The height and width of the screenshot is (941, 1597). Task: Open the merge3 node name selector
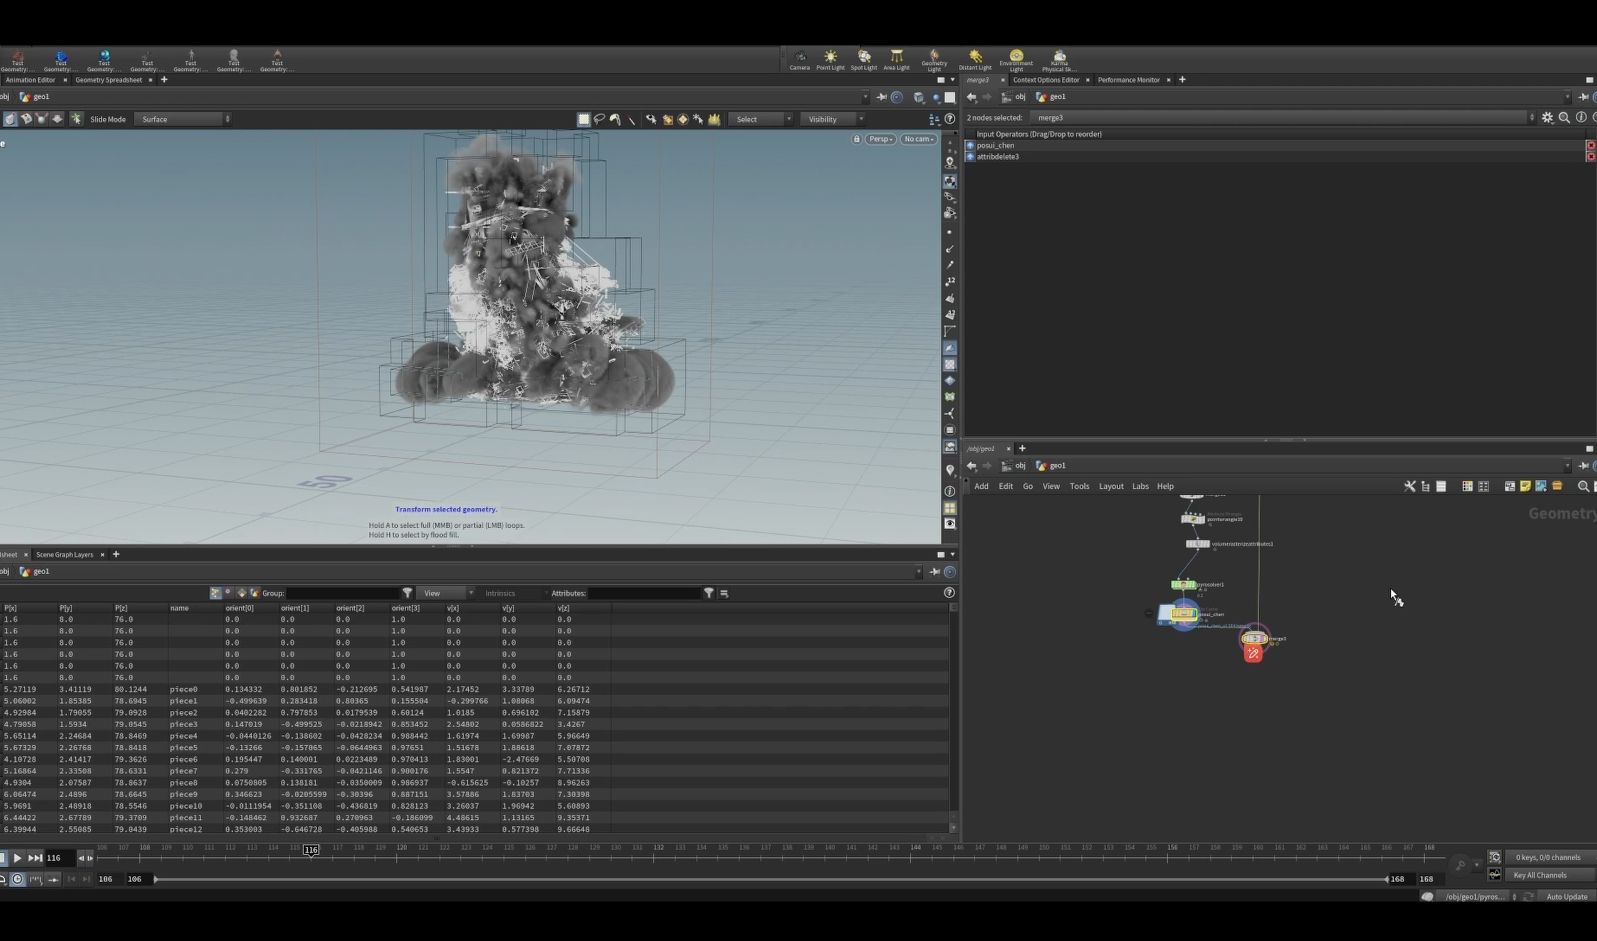[x=1285, y=117]
